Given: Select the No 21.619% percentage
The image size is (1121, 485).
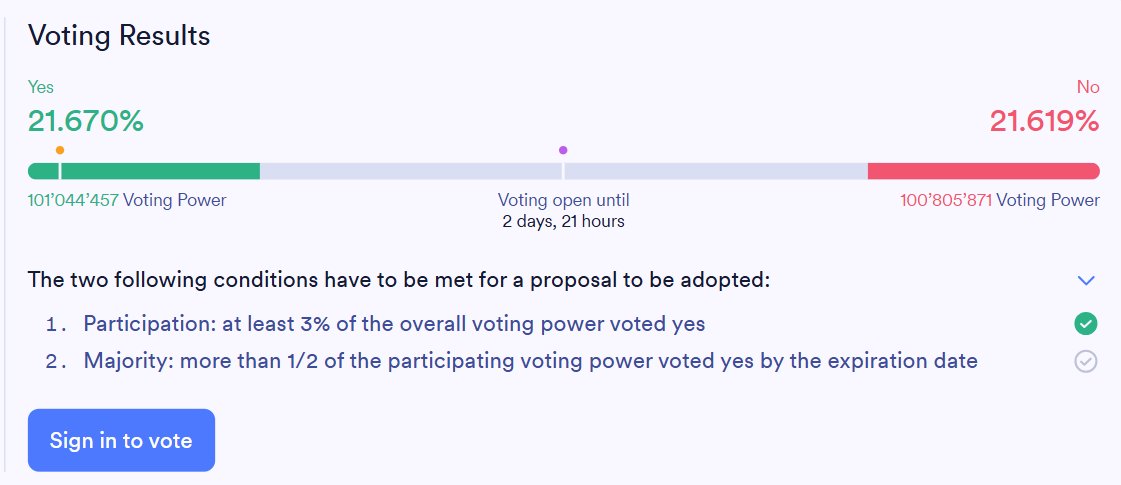Looking at the screenshot, I should pyautogui.click(x=1044, y=121).
